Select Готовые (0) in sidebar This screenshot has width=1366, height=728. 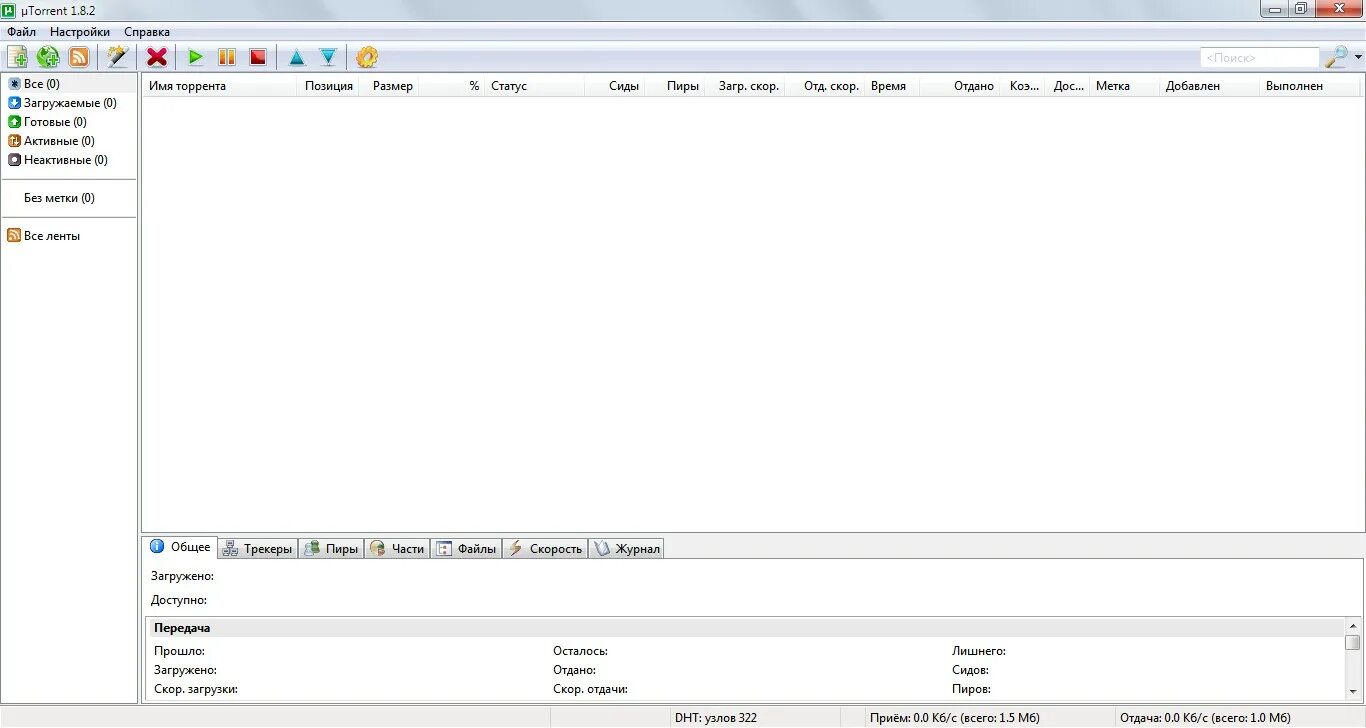pyautogui.click(x=47, y=122)
